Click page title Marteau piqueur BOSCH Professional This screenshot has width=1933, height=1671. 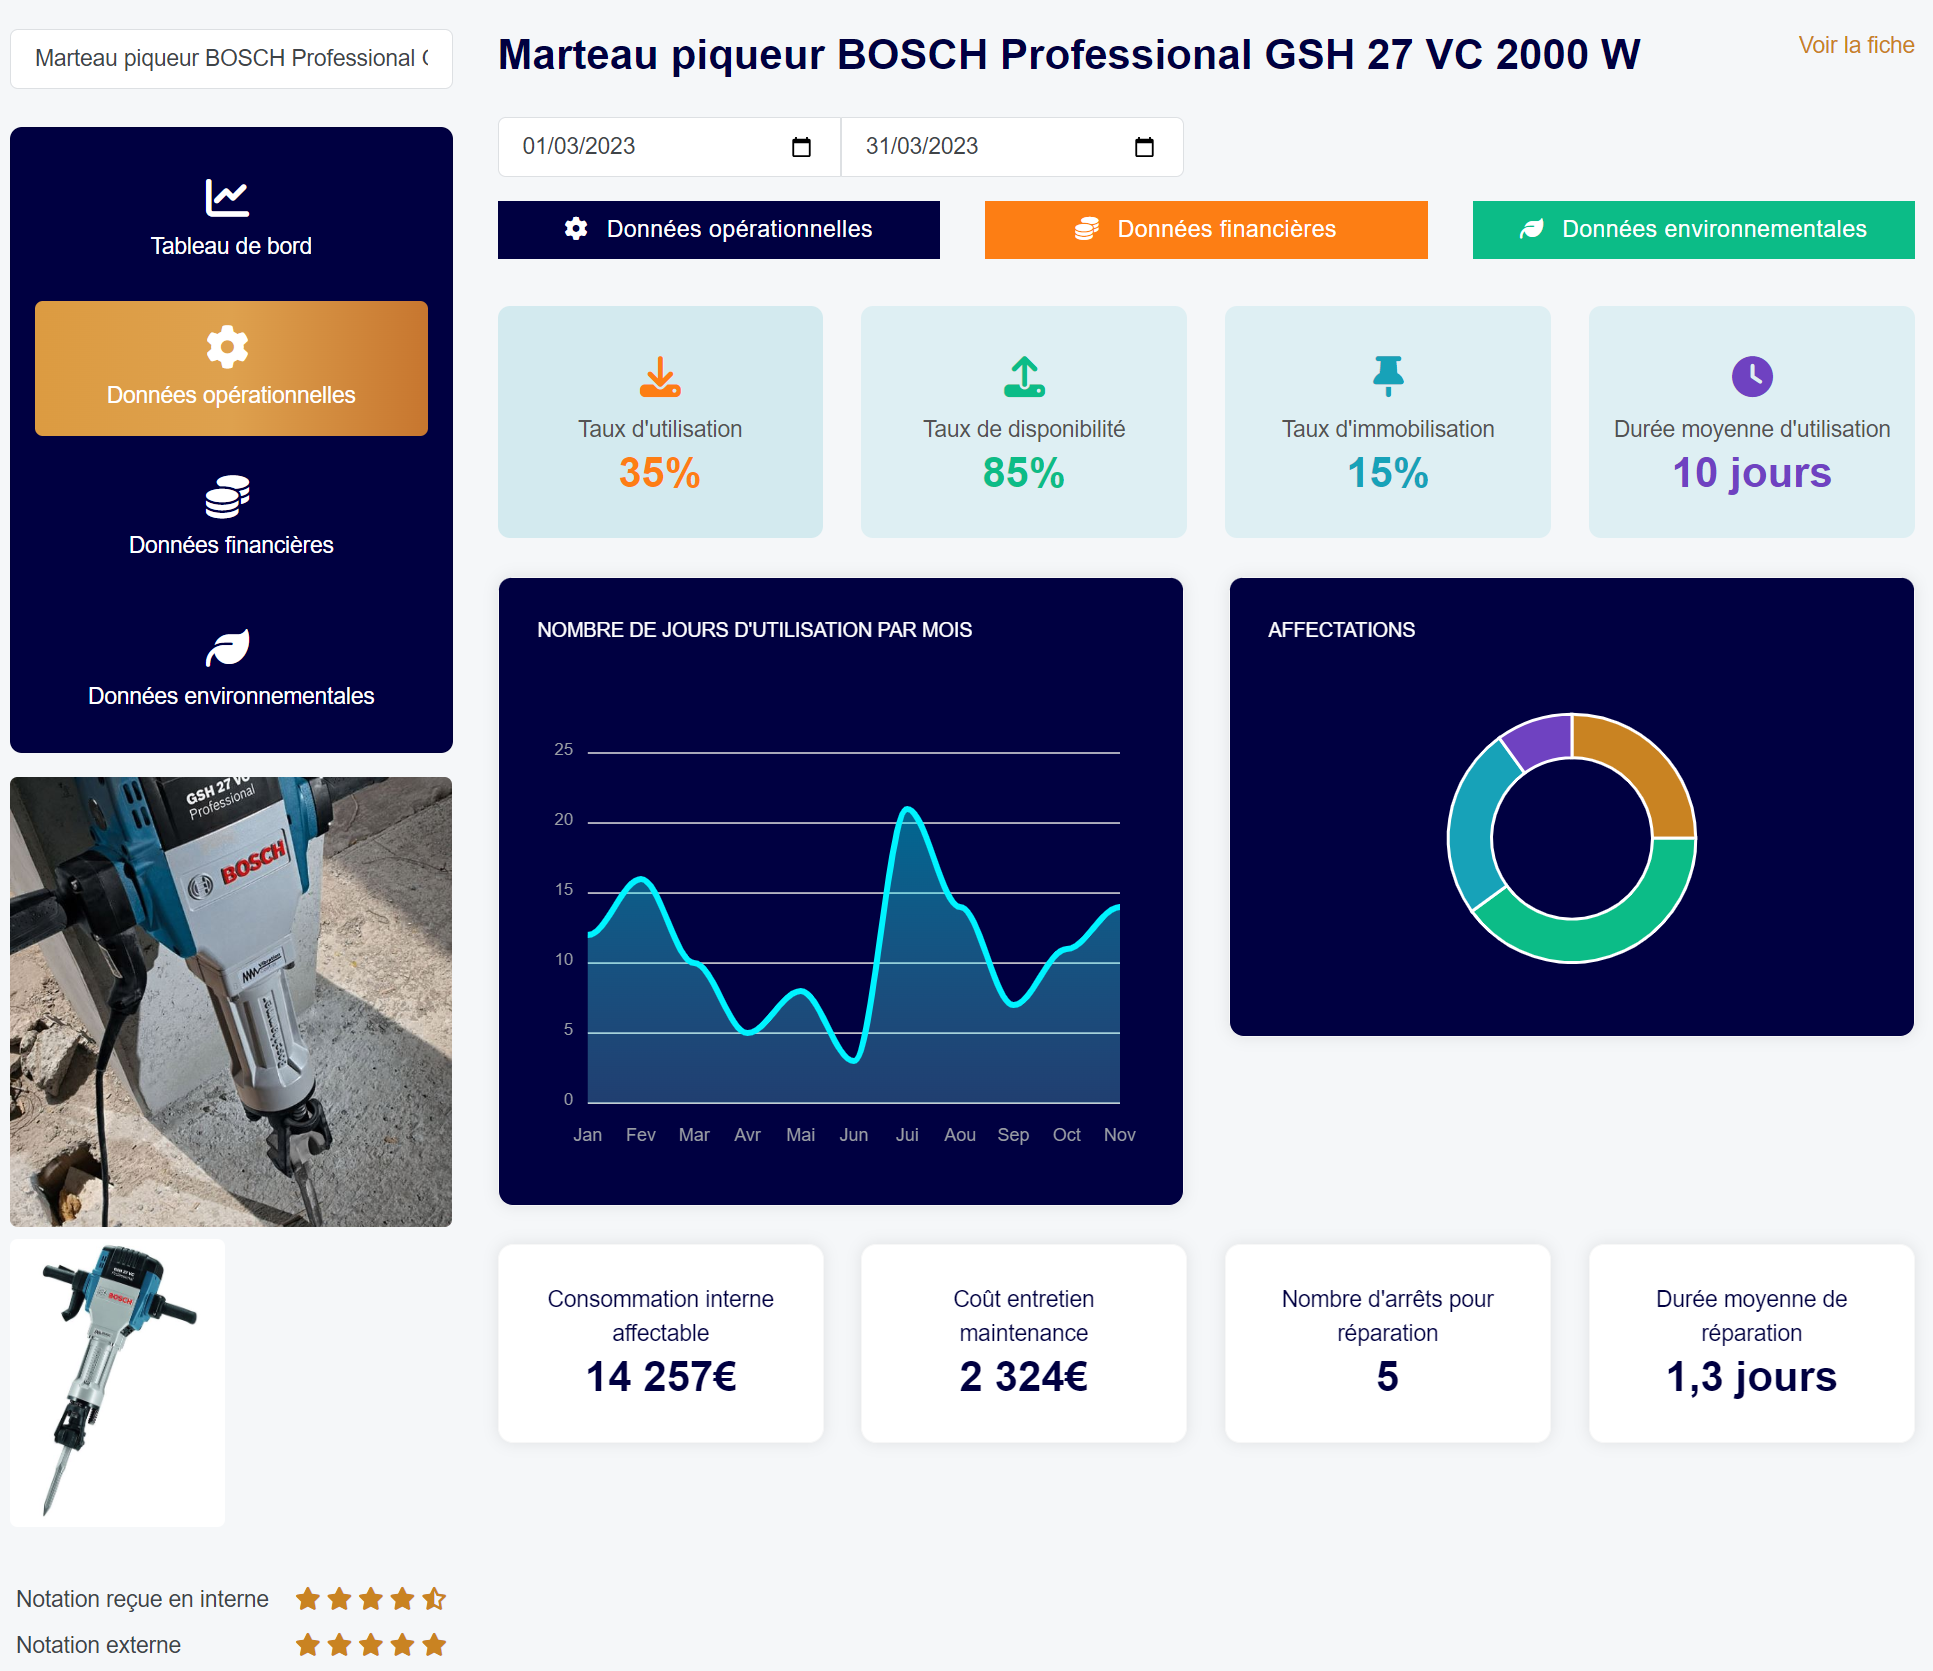[1069, 55]
